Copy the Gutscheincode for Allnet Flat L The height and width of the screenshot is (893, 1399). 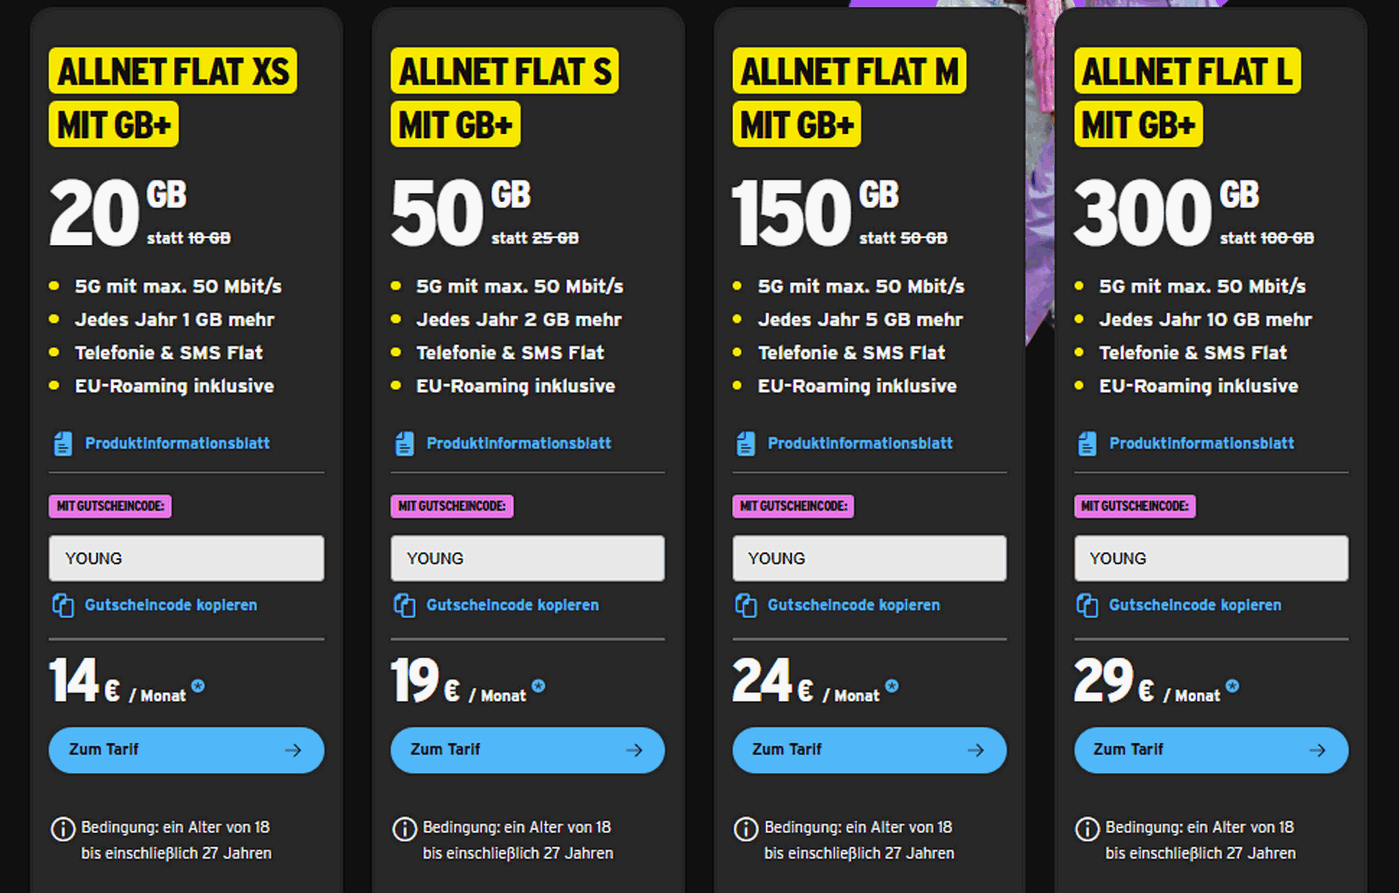pyautogui.click(x=1194, y=605)
